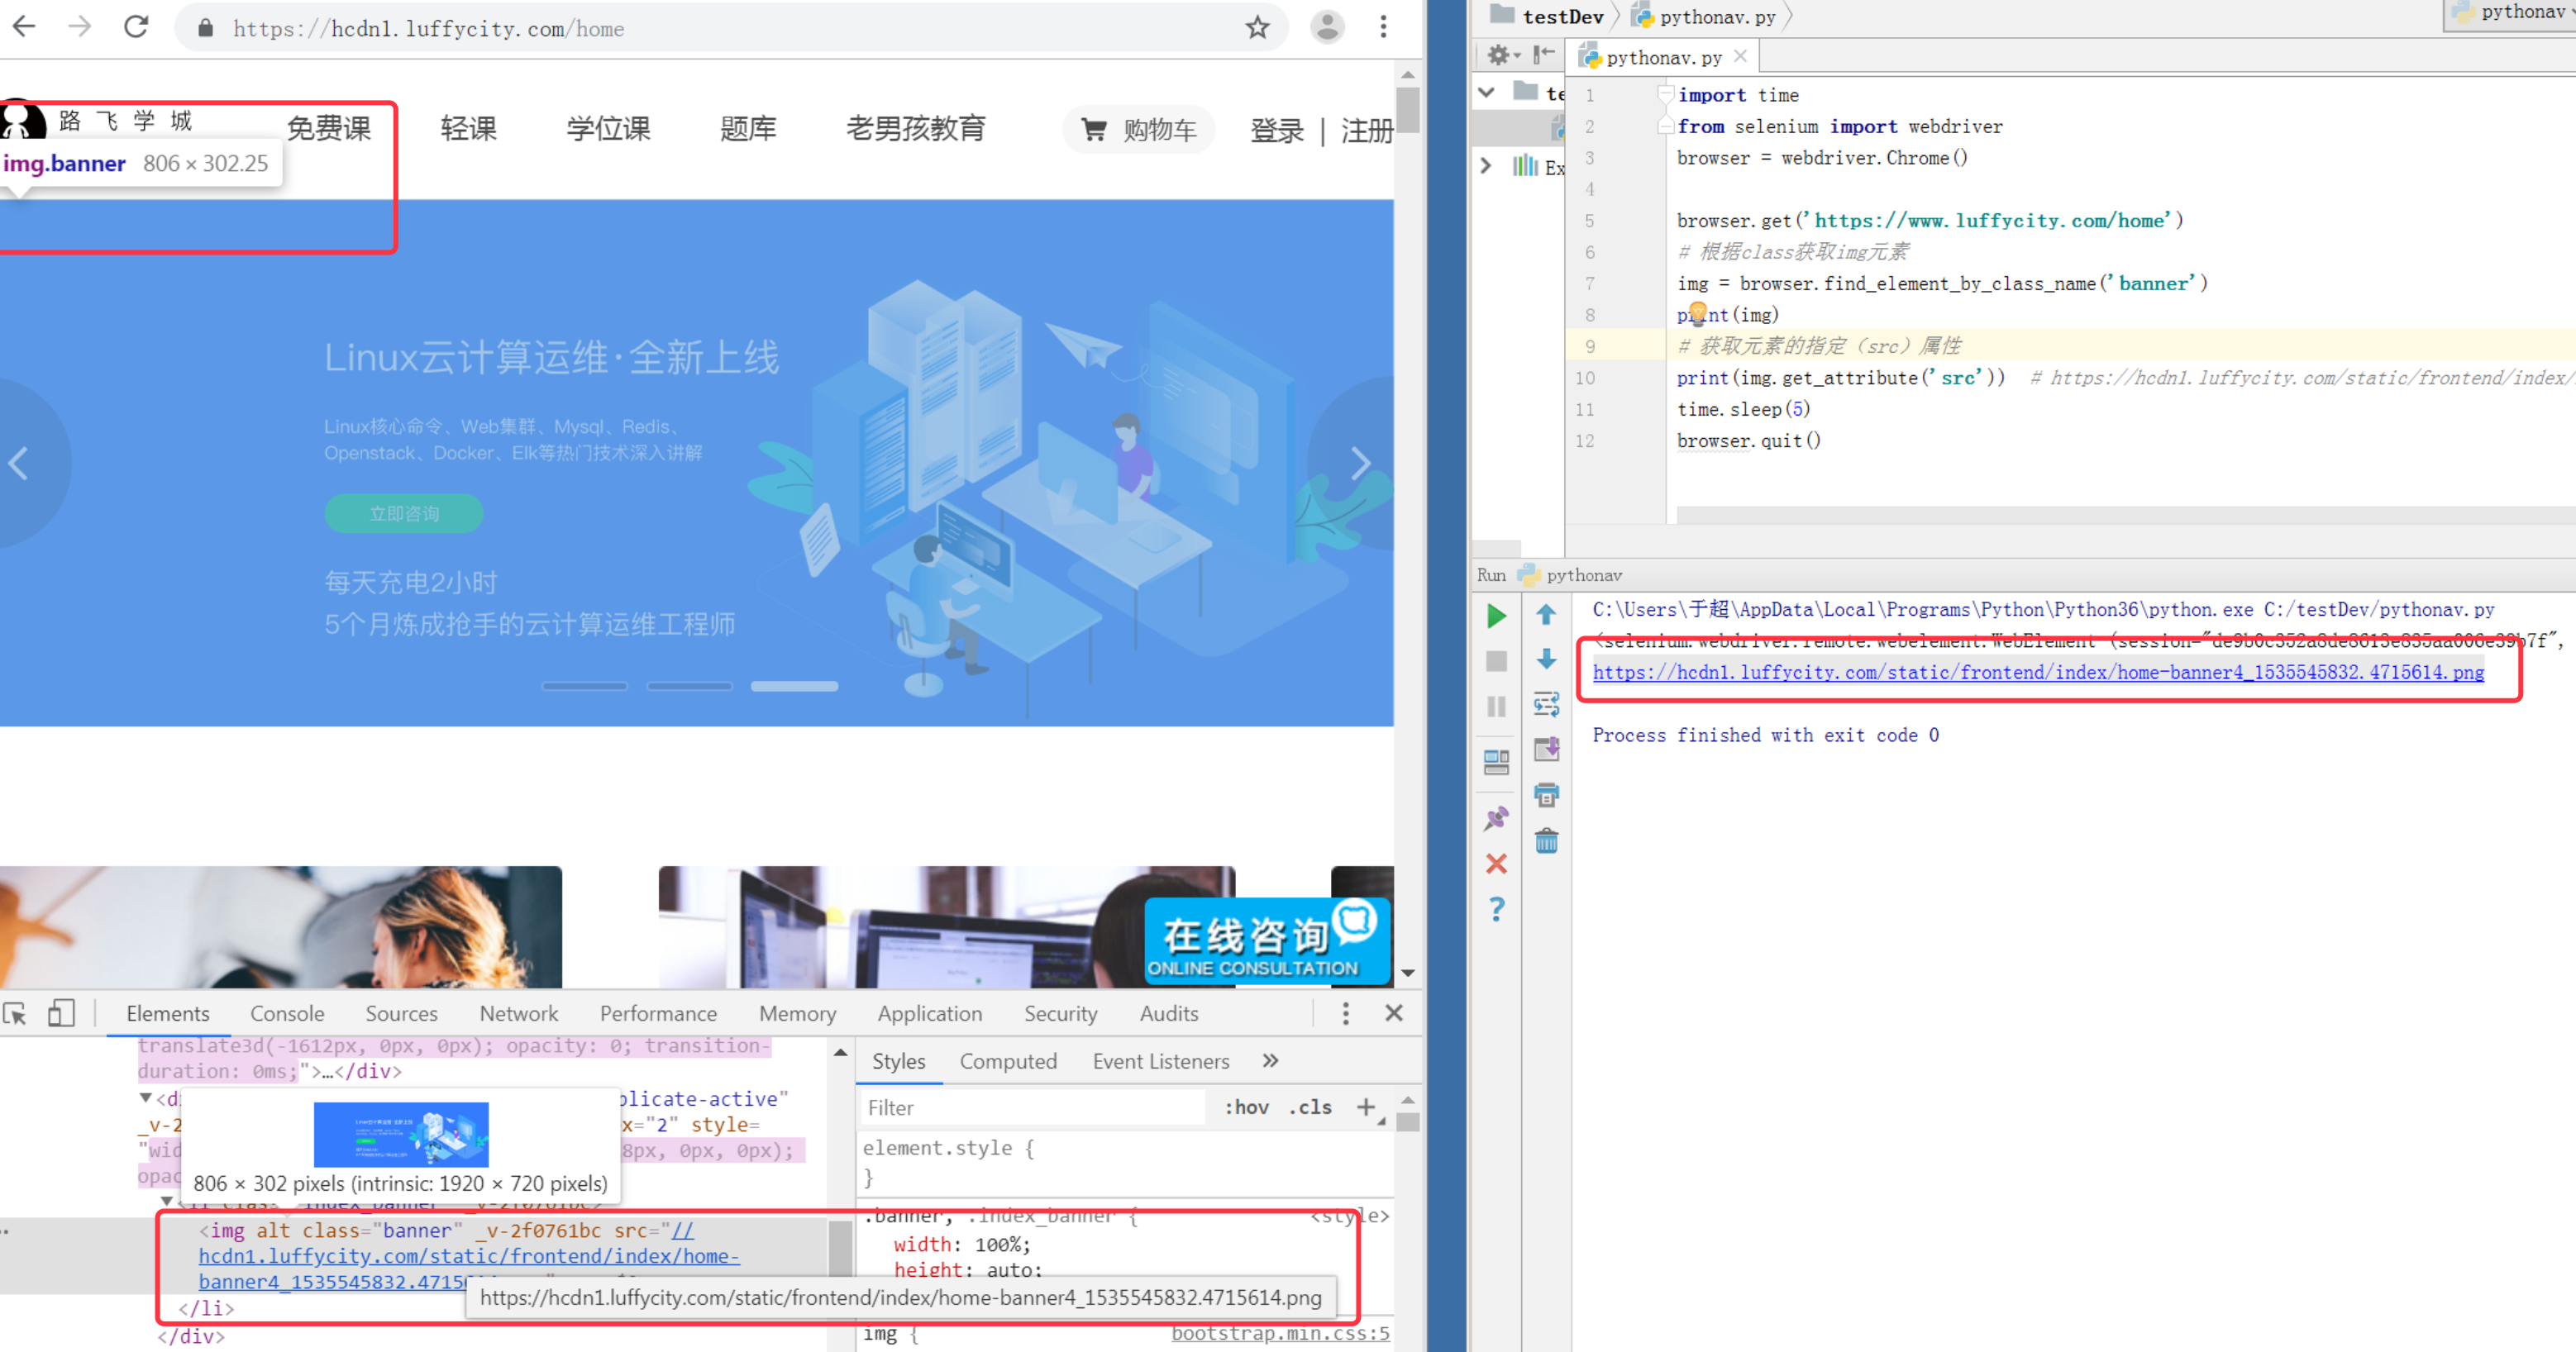Expand more Styles pane tabs with chevron
Screen dimensions: 2576x1352
(x=1270, y=1061)
